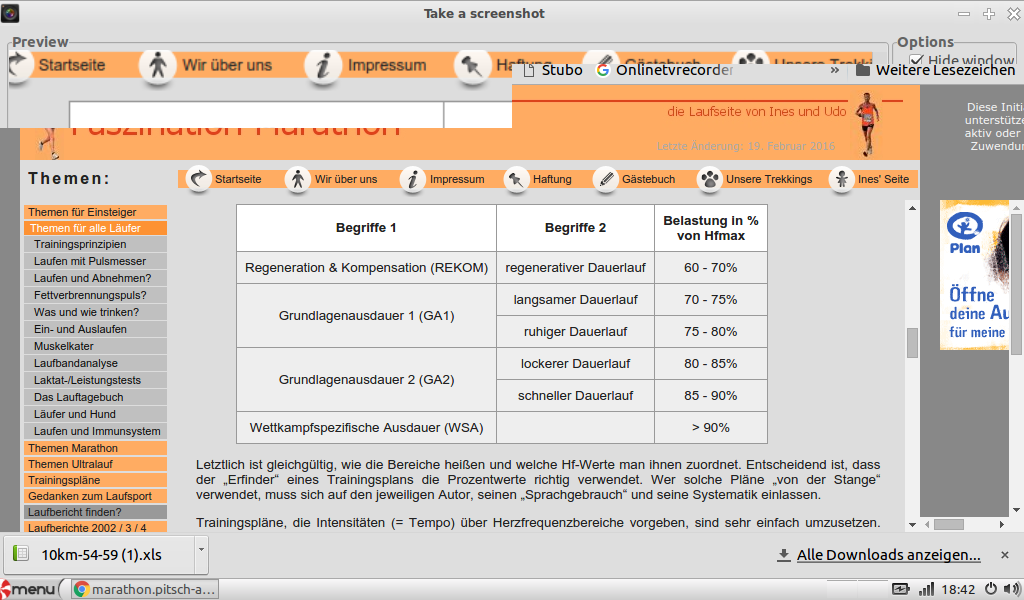Click the Haftung gavel icon in webpage navigation

[x=515, y=179]
